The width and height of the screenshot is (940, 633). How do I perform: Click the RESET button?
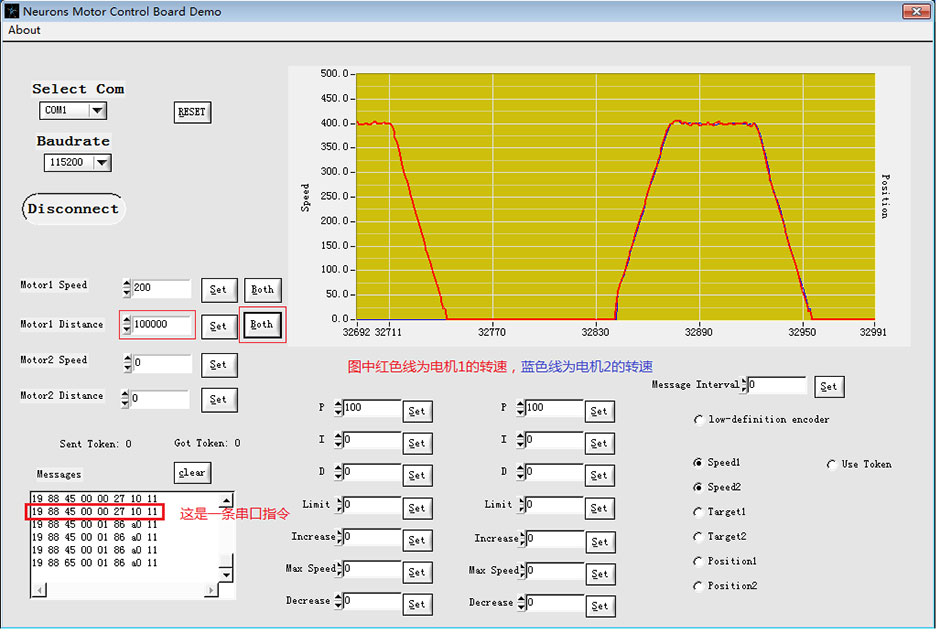click(192, 112)
